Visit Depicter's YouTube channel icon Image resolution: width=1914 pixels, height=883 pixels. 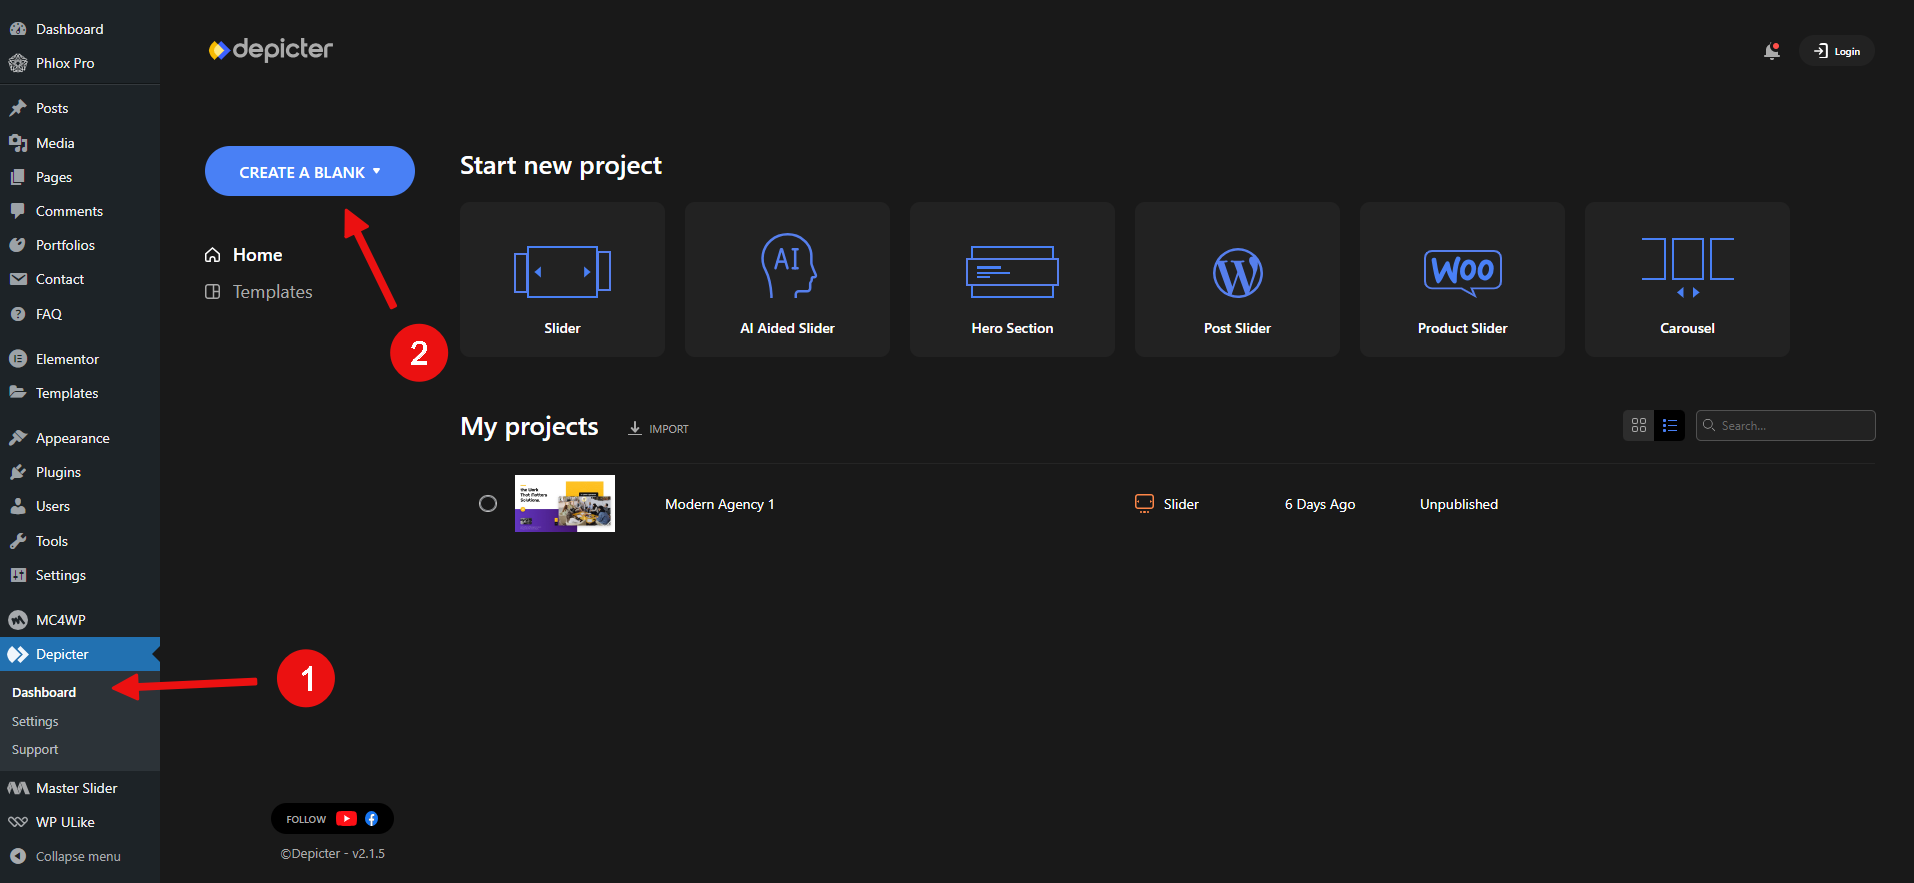click(346, 818)
